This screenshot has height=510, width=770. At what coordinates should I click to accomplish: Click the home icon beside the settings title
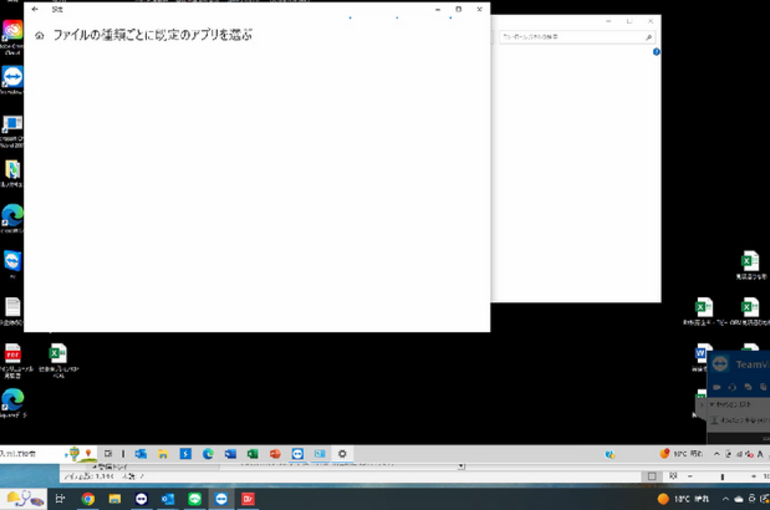click(39, 36)
